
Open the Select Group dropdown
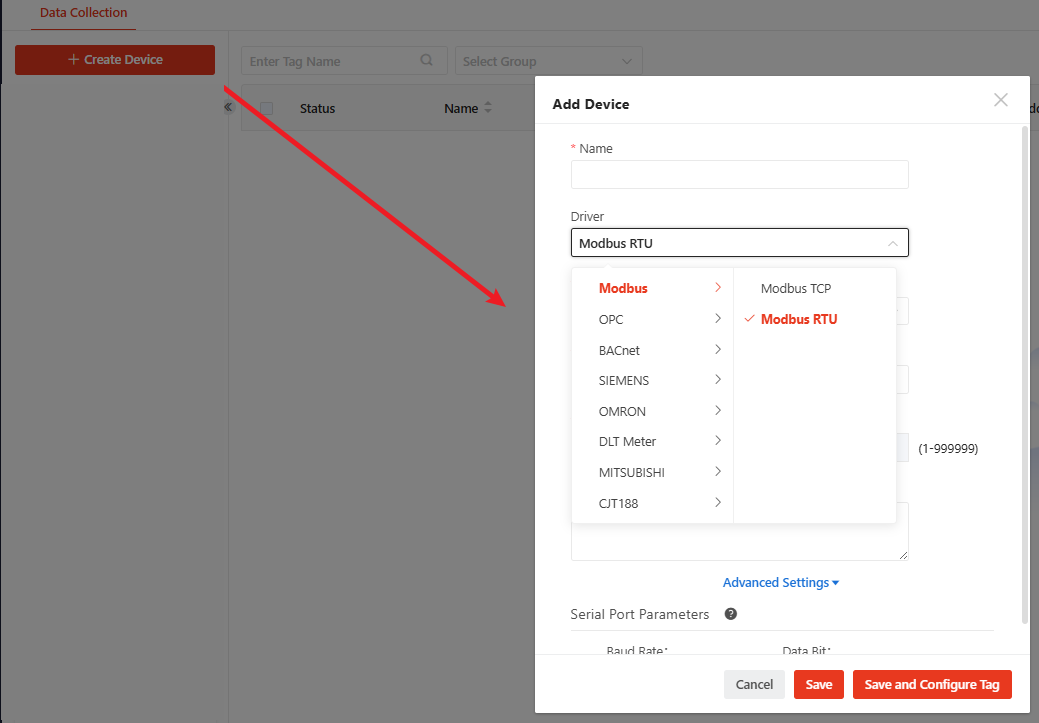pyautogui.click(x=548, y=61)
